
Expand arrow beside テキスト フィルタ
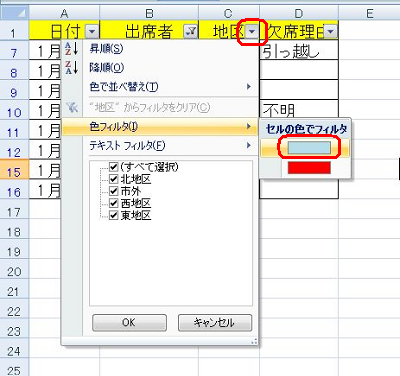pyautogui.click(x=248, y=145)
